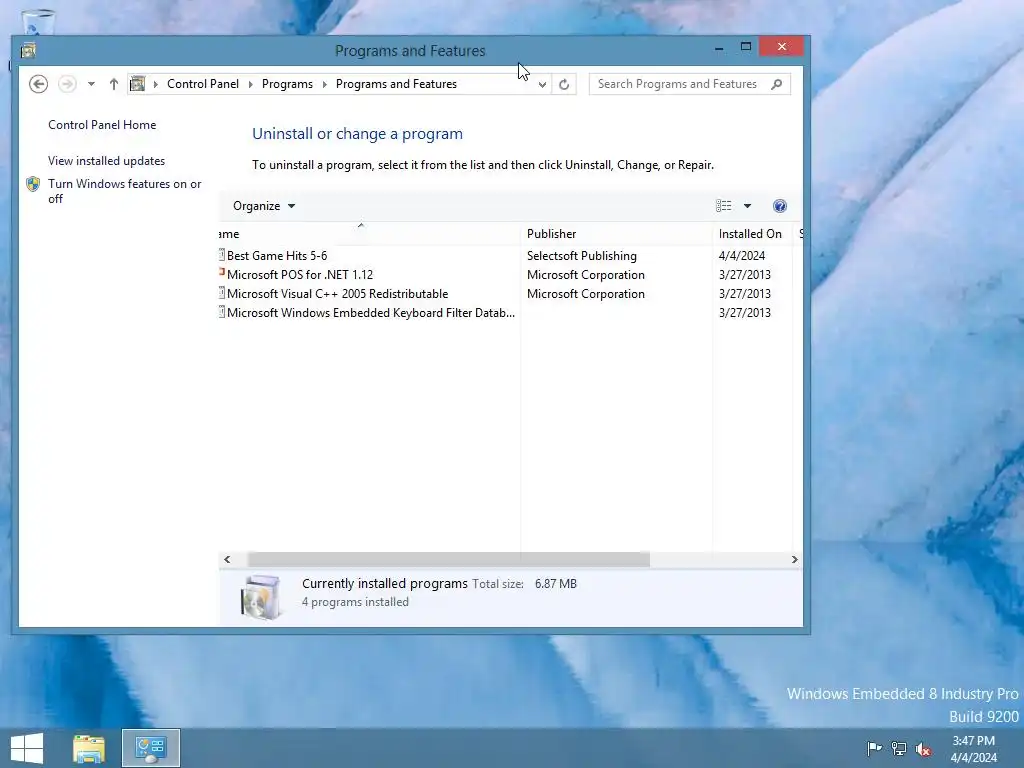Open File Explorer from the taskbar

coord(89,748)
